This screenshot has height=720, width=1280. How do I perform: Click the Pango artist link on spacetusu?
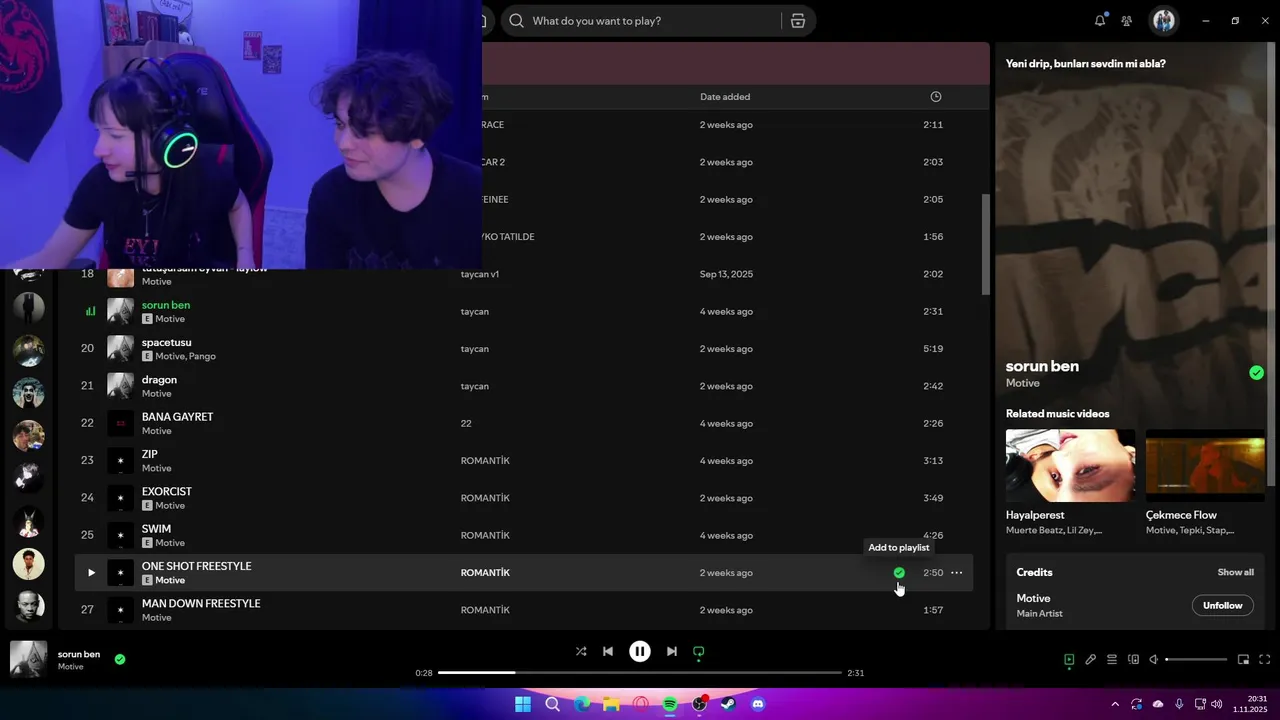pyautogui.click(x=202, y=356)
